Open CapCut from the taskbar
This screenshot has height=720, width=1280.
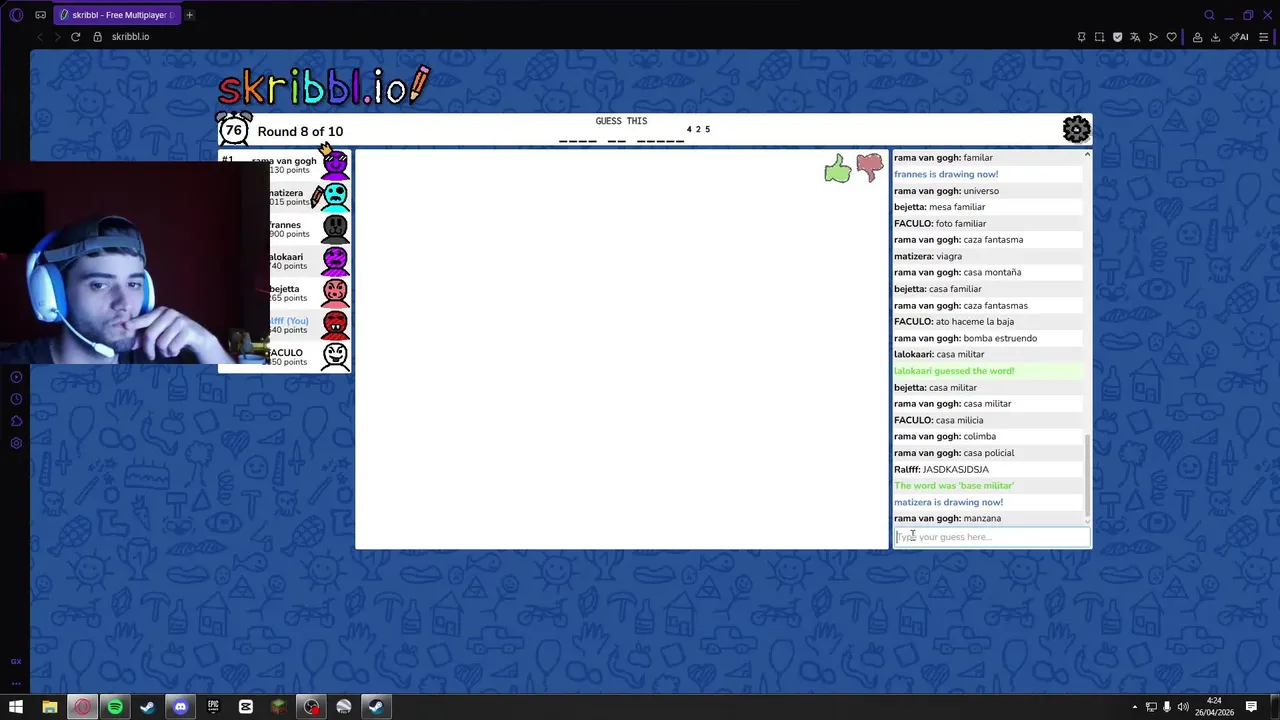pyautogui.click(x=246, y=707)
